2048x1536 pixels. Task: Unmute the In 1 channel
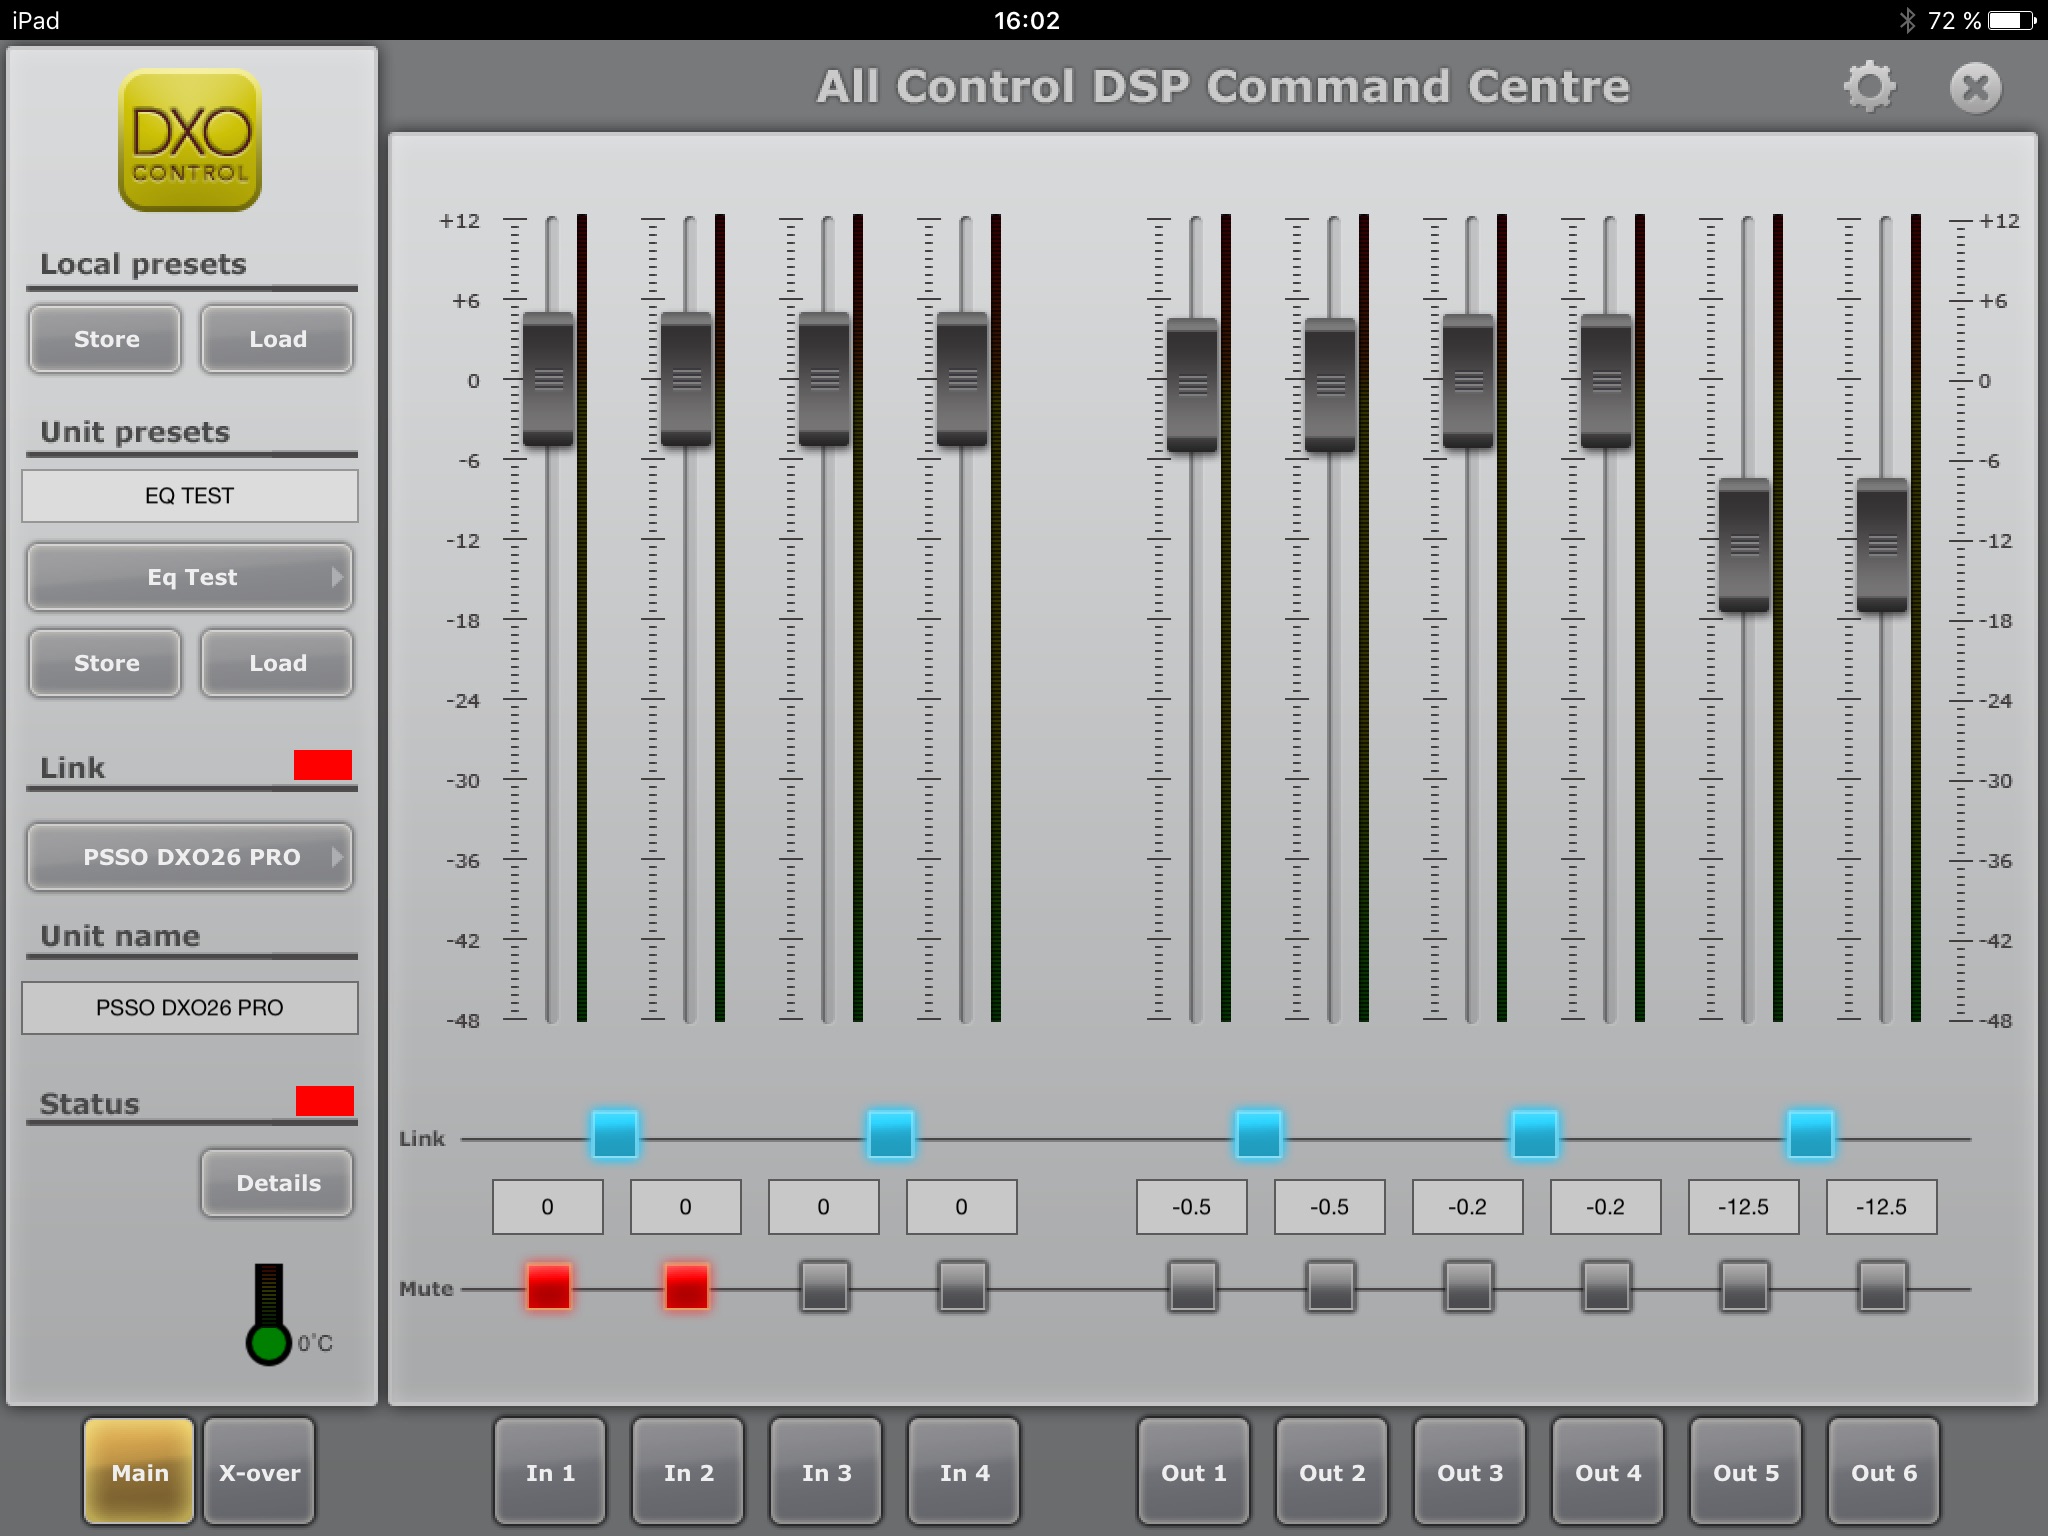pos(548,1286)
